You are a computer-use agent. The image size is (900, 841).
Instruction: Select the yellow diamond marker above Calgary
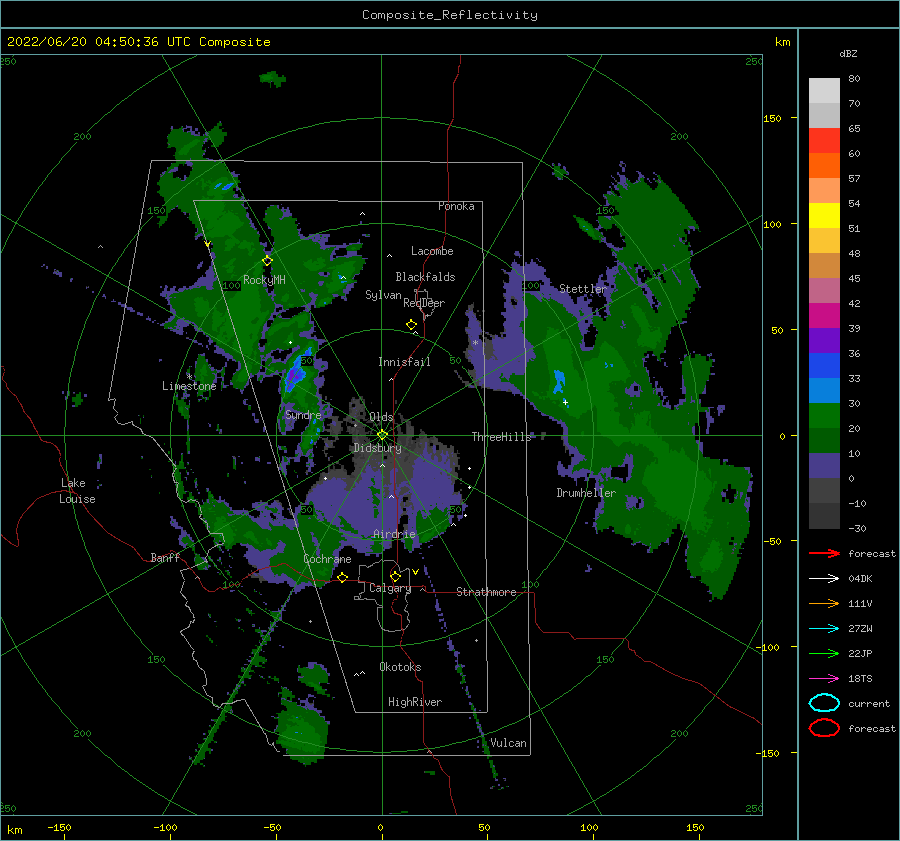pos(395,576)
